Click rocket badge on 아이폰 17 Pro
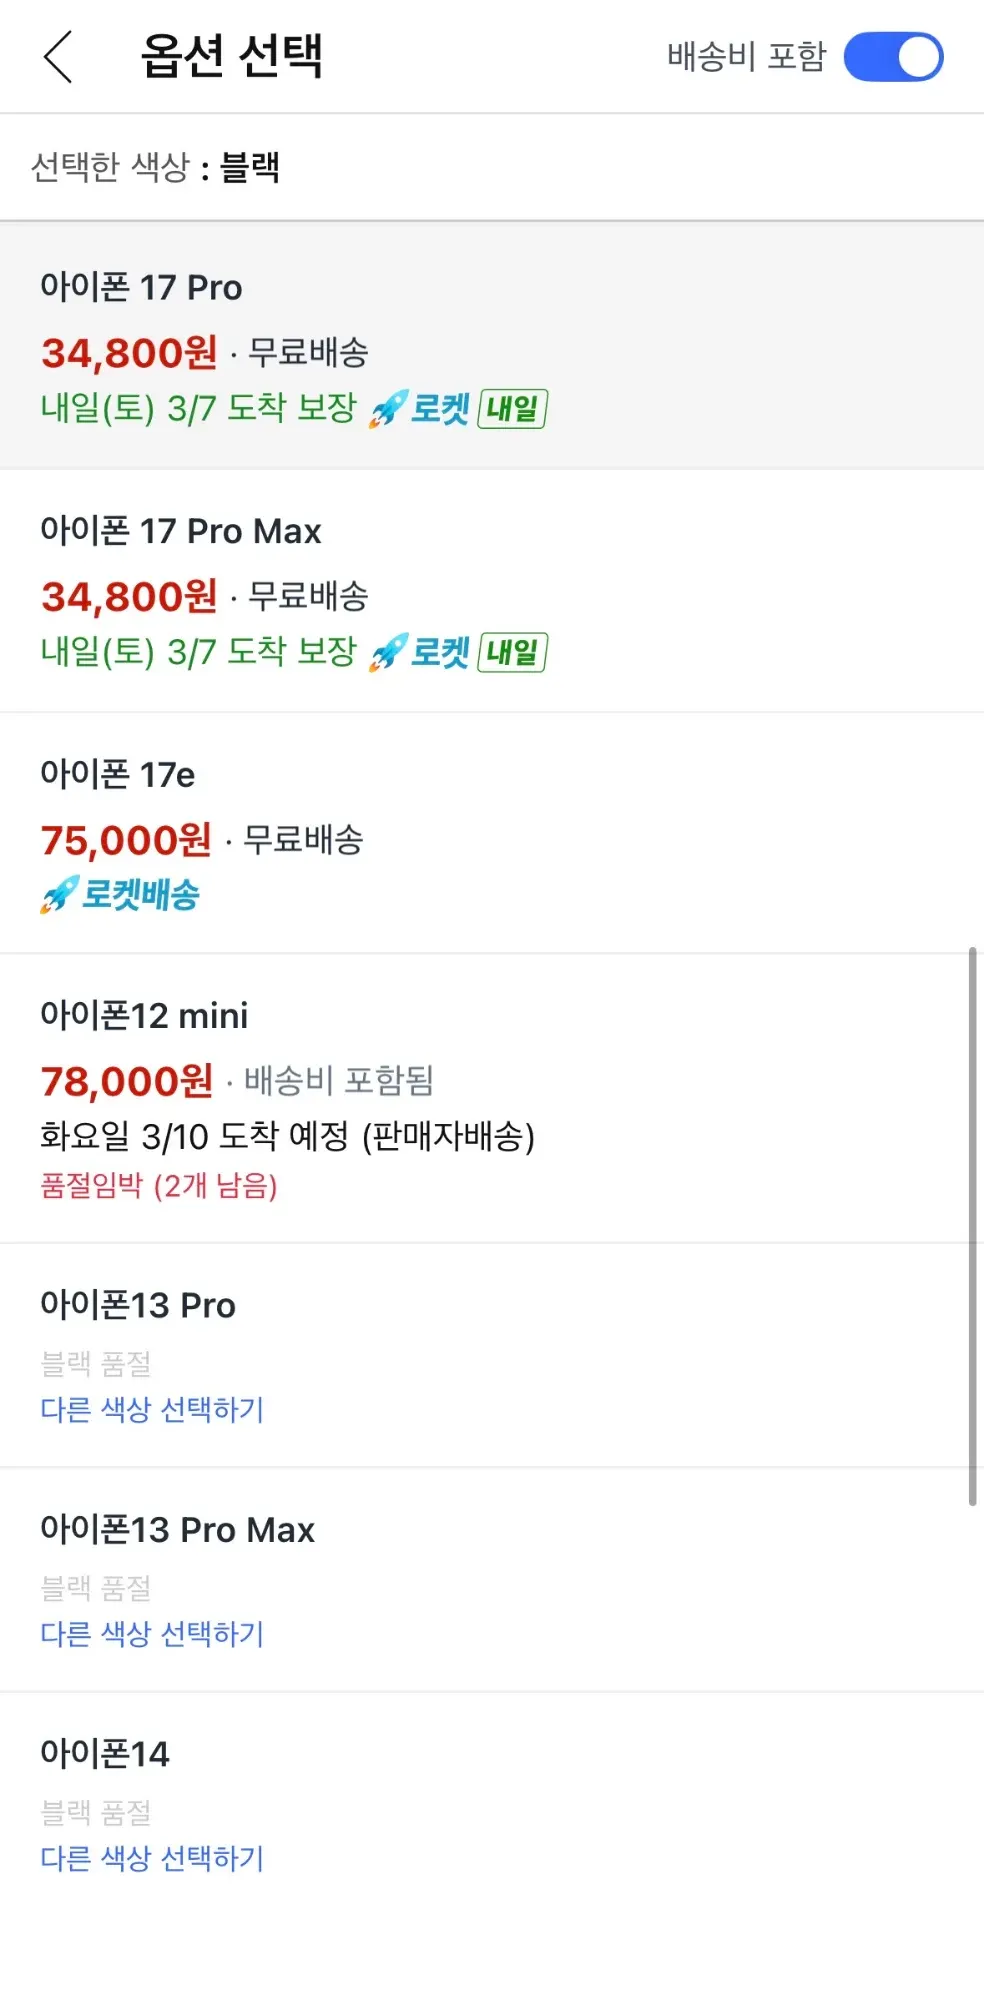 (418, 409)
